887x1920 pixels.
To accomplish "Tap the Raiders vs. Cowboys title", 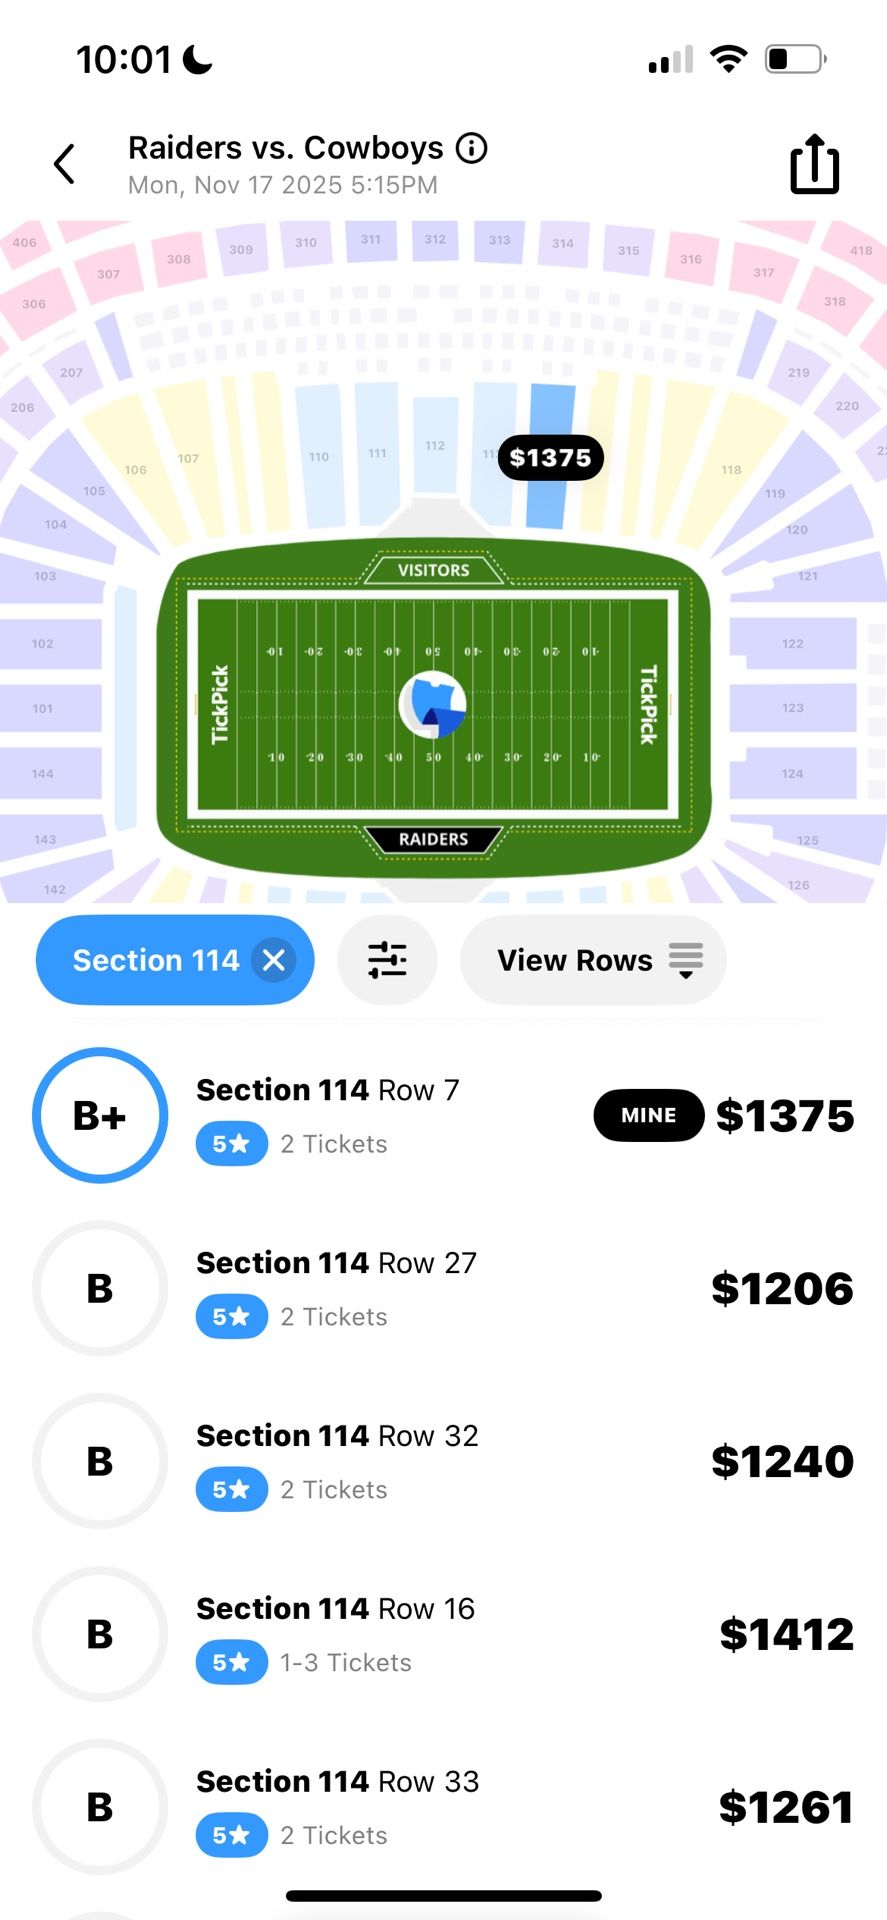I will [285, 148].
